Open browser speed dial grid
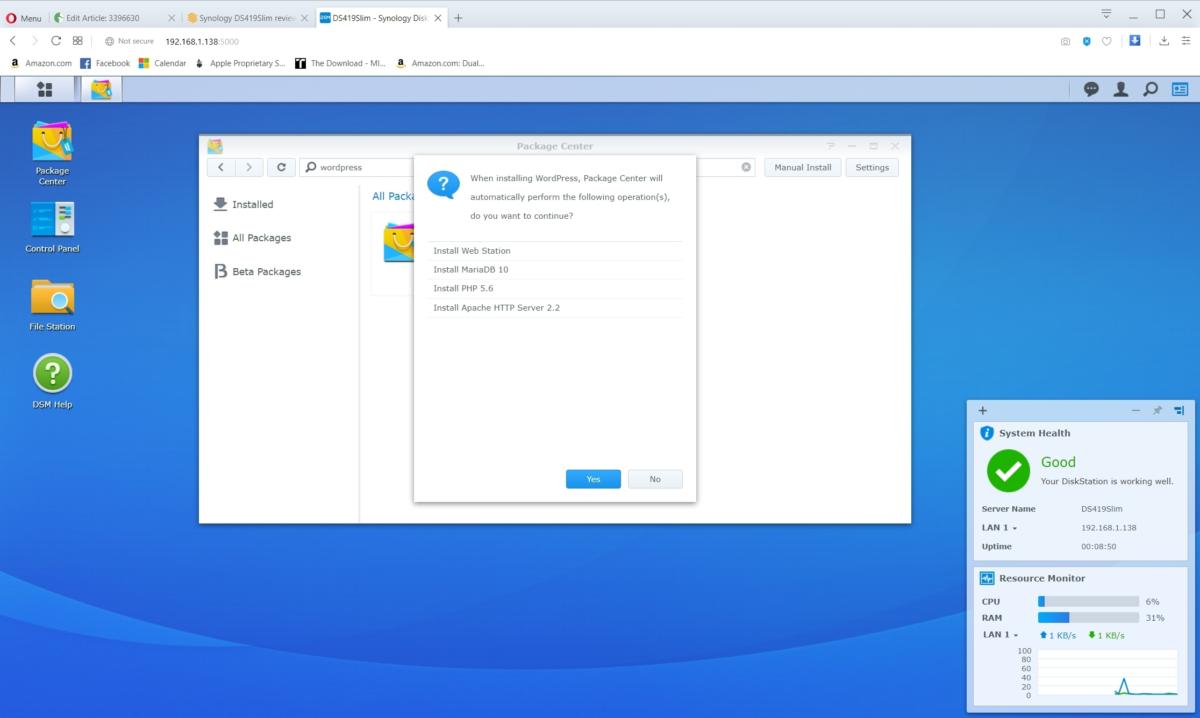1200x718 pixels. point(78,41)
